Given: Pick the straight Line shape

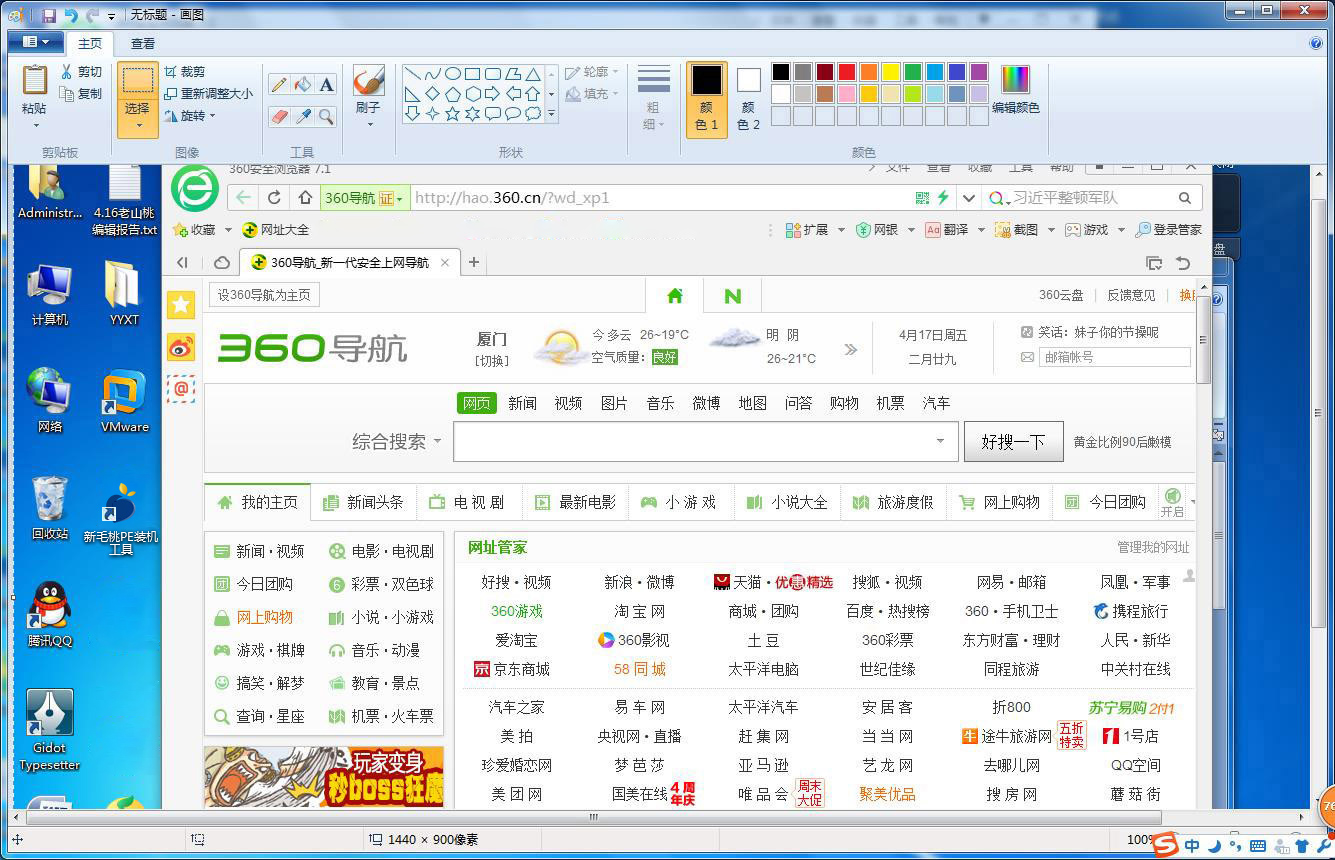Looking at the screenshot, I should [413, 74].
